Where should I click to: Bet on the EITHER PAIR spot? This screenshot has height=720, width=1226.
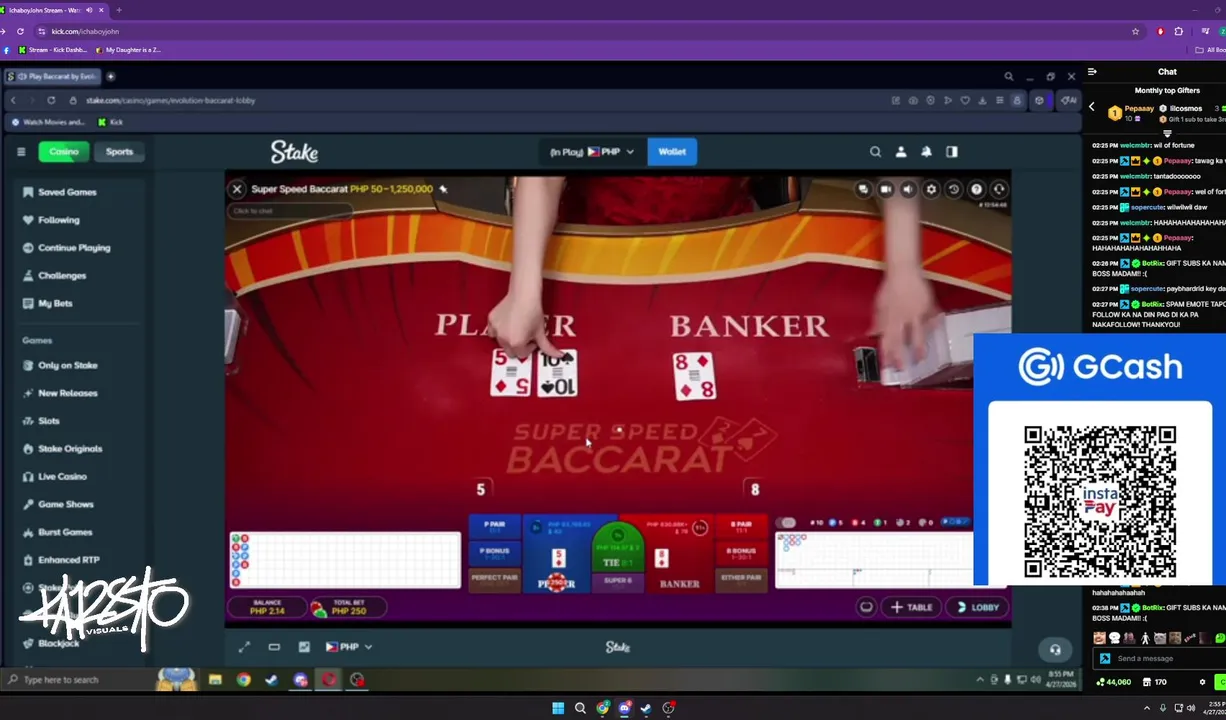[741, 579]
